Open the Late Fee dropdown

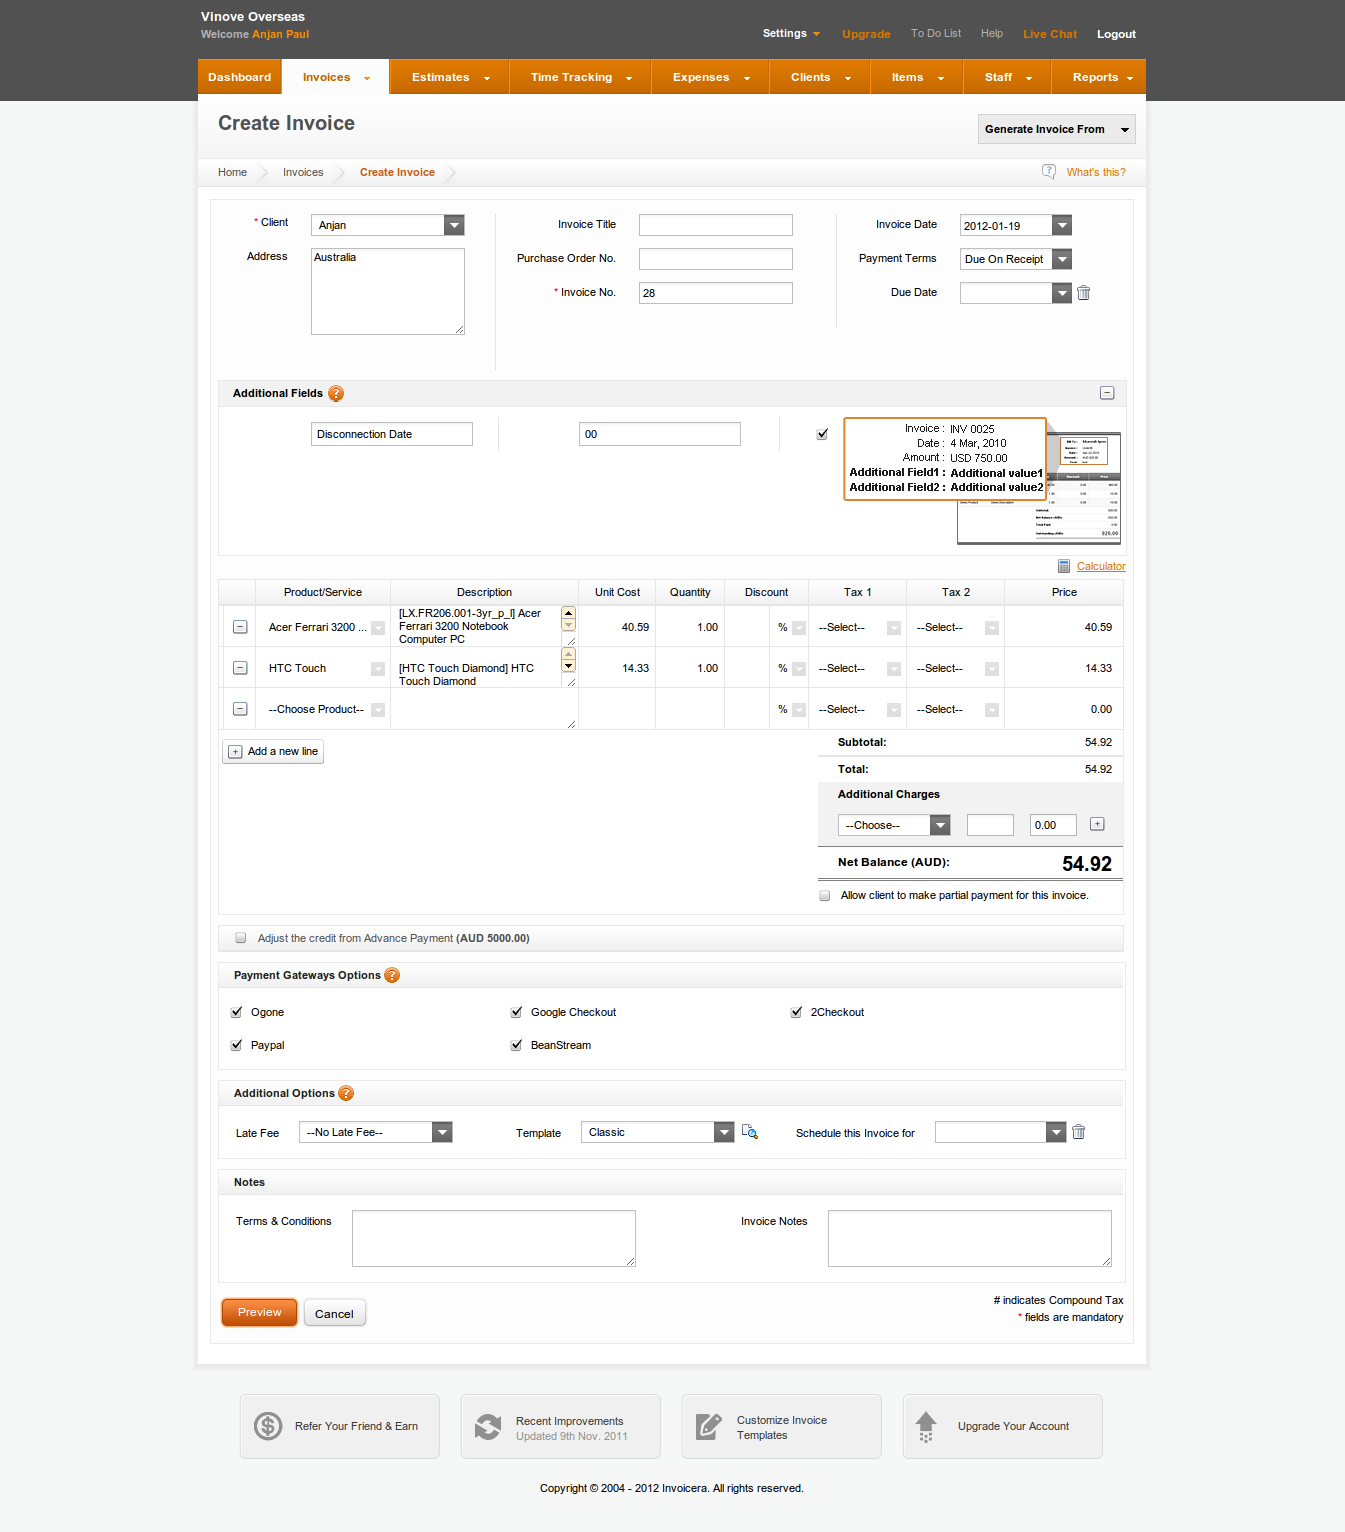pyautogui.click(x=376, y=1132)
